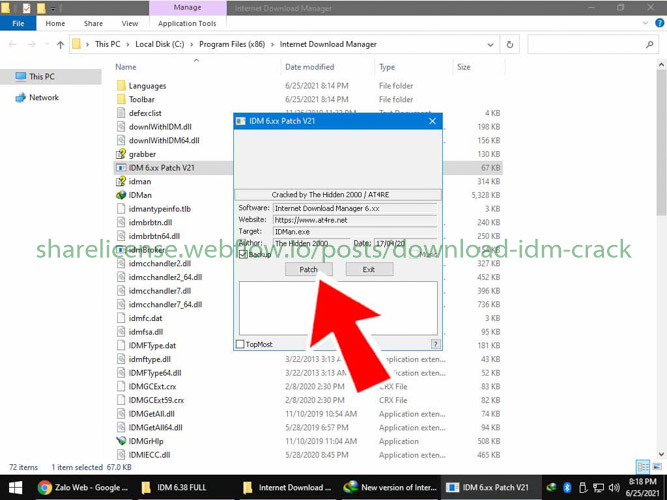Image resolution: width=667 pixels, height=500 pixels.
Task: Refresh the current folder
Action: [510, 44]
